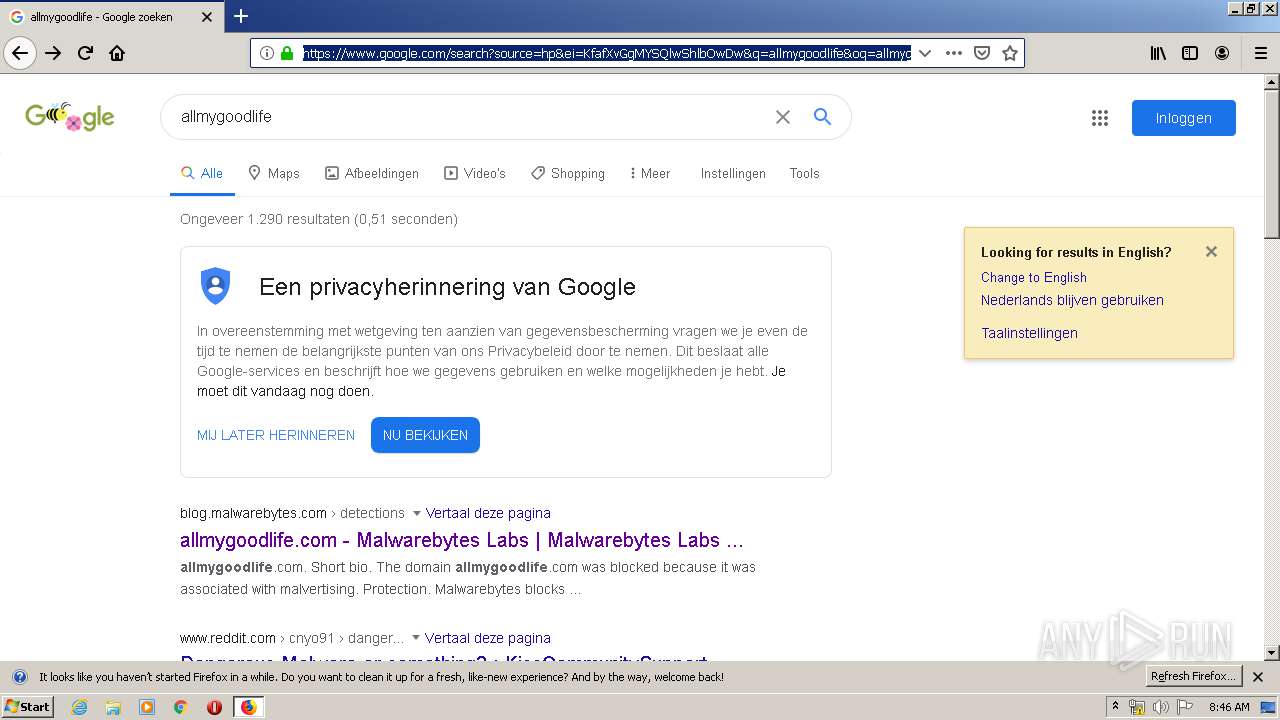Click Change to English link
The width and height of the screenshot is (1280, 720).
tap(1033, 277)
